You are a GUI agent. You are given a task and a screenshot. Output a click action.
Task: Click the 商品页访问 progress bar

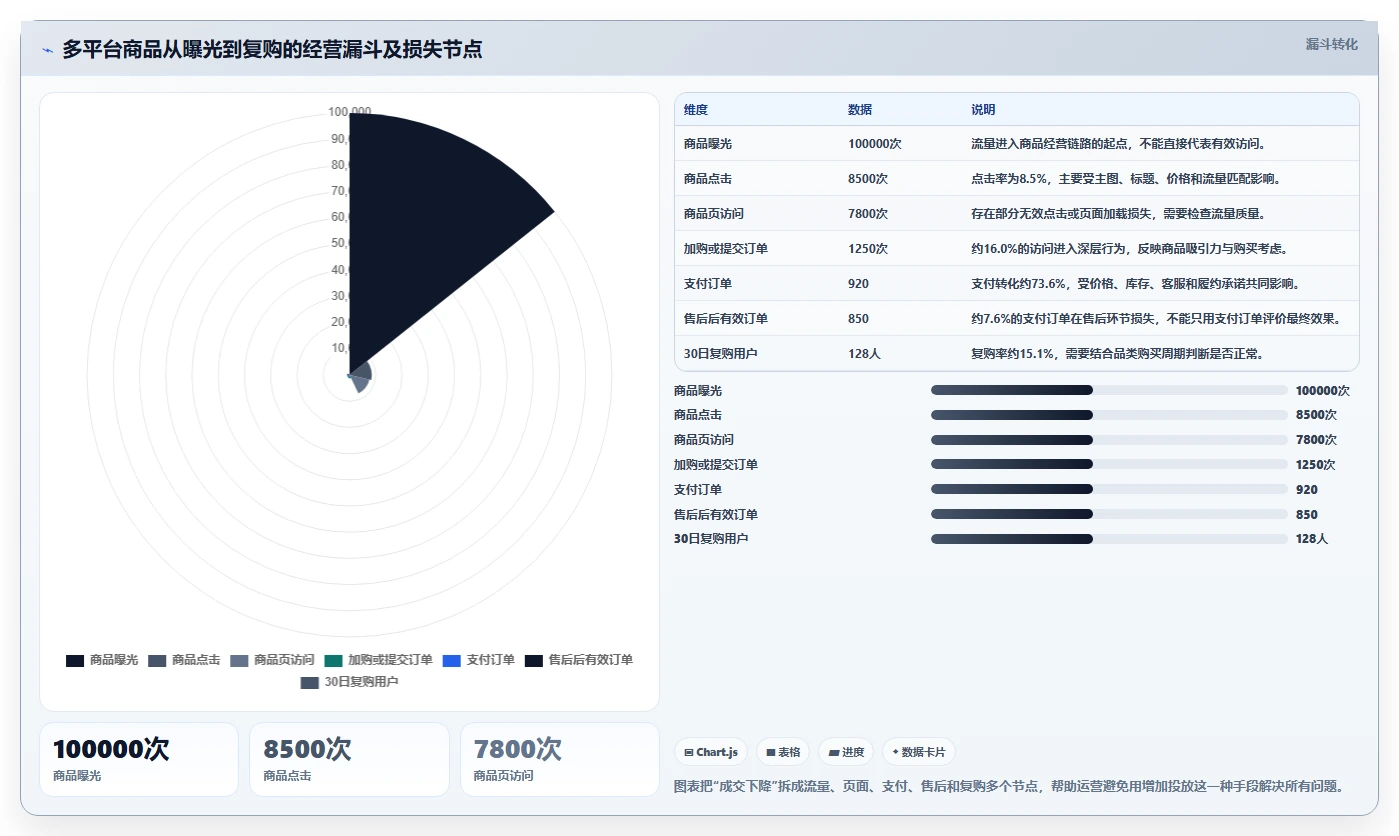point(1109,440)
